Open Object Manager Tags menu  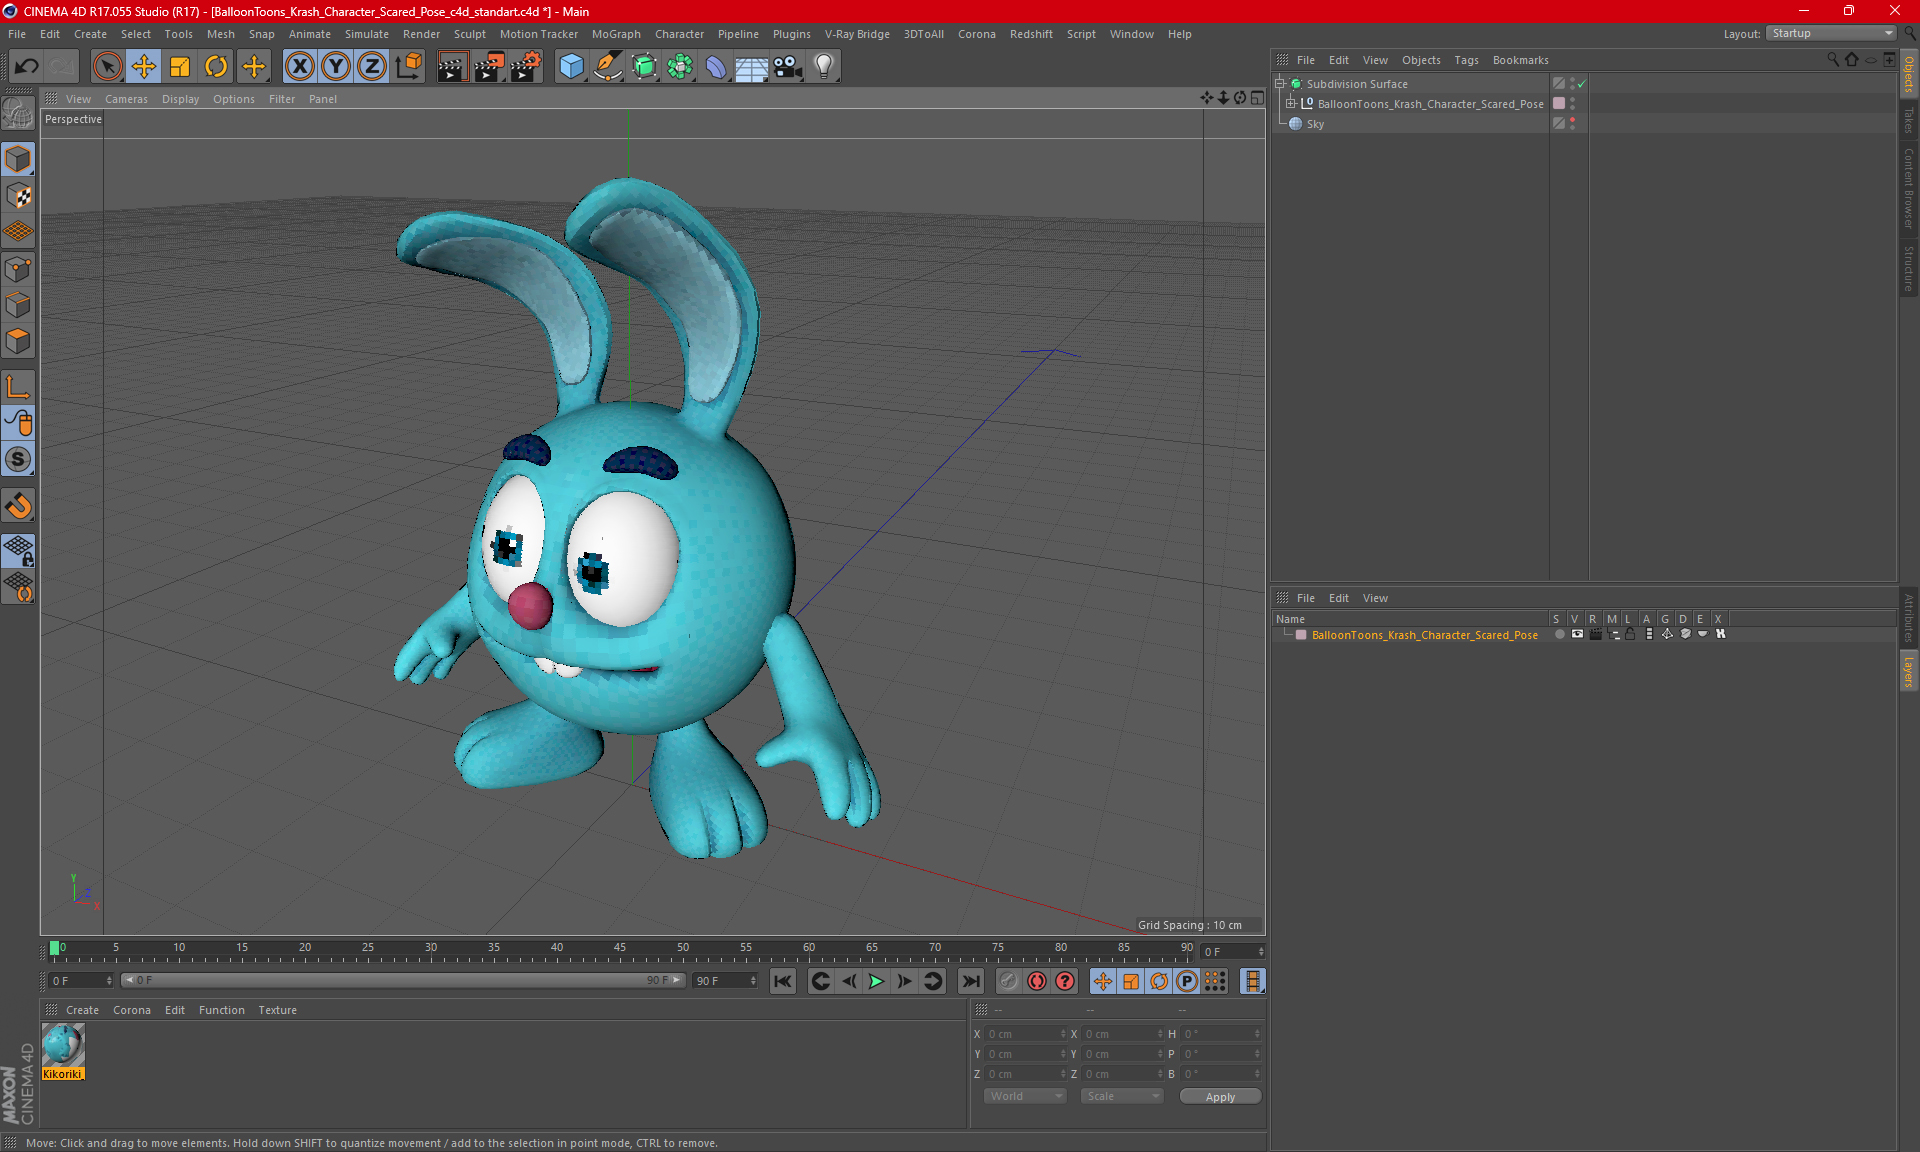pos(1466,60)
